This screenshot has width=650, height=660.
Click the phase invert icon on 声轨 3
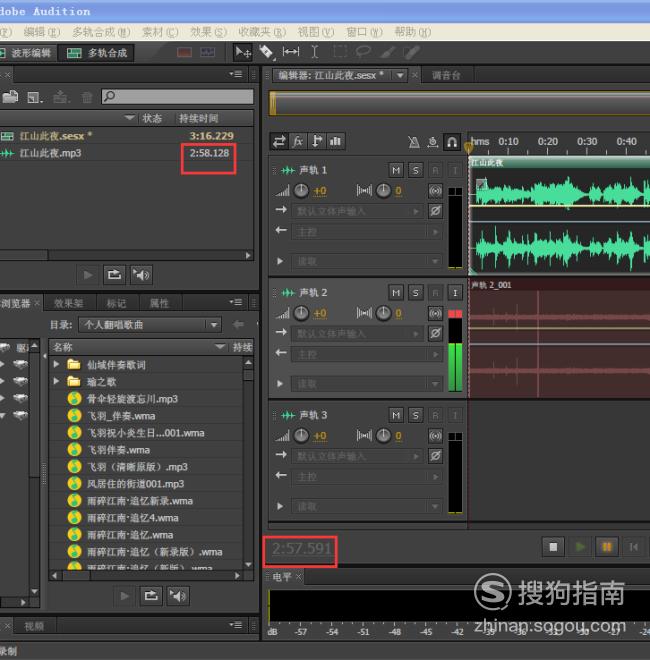(x=435, y=456)
